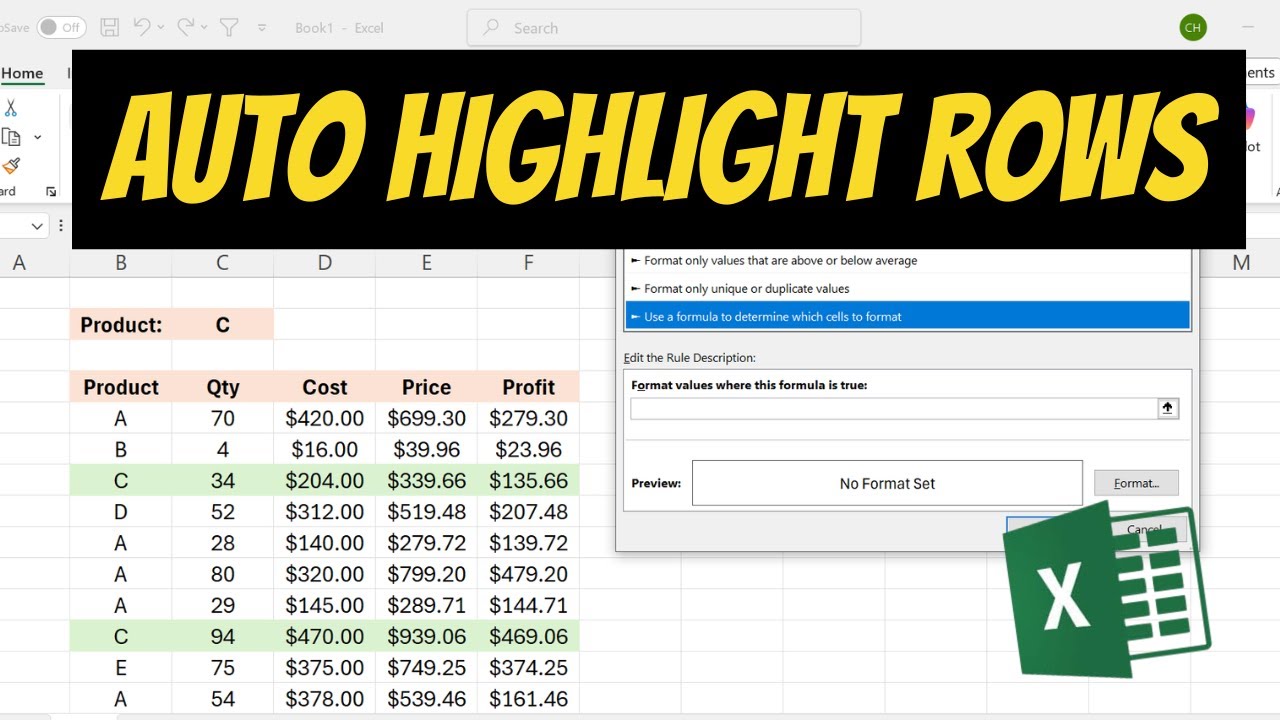
Task: Click the cell showing $420.00
Action: [325, 418]
